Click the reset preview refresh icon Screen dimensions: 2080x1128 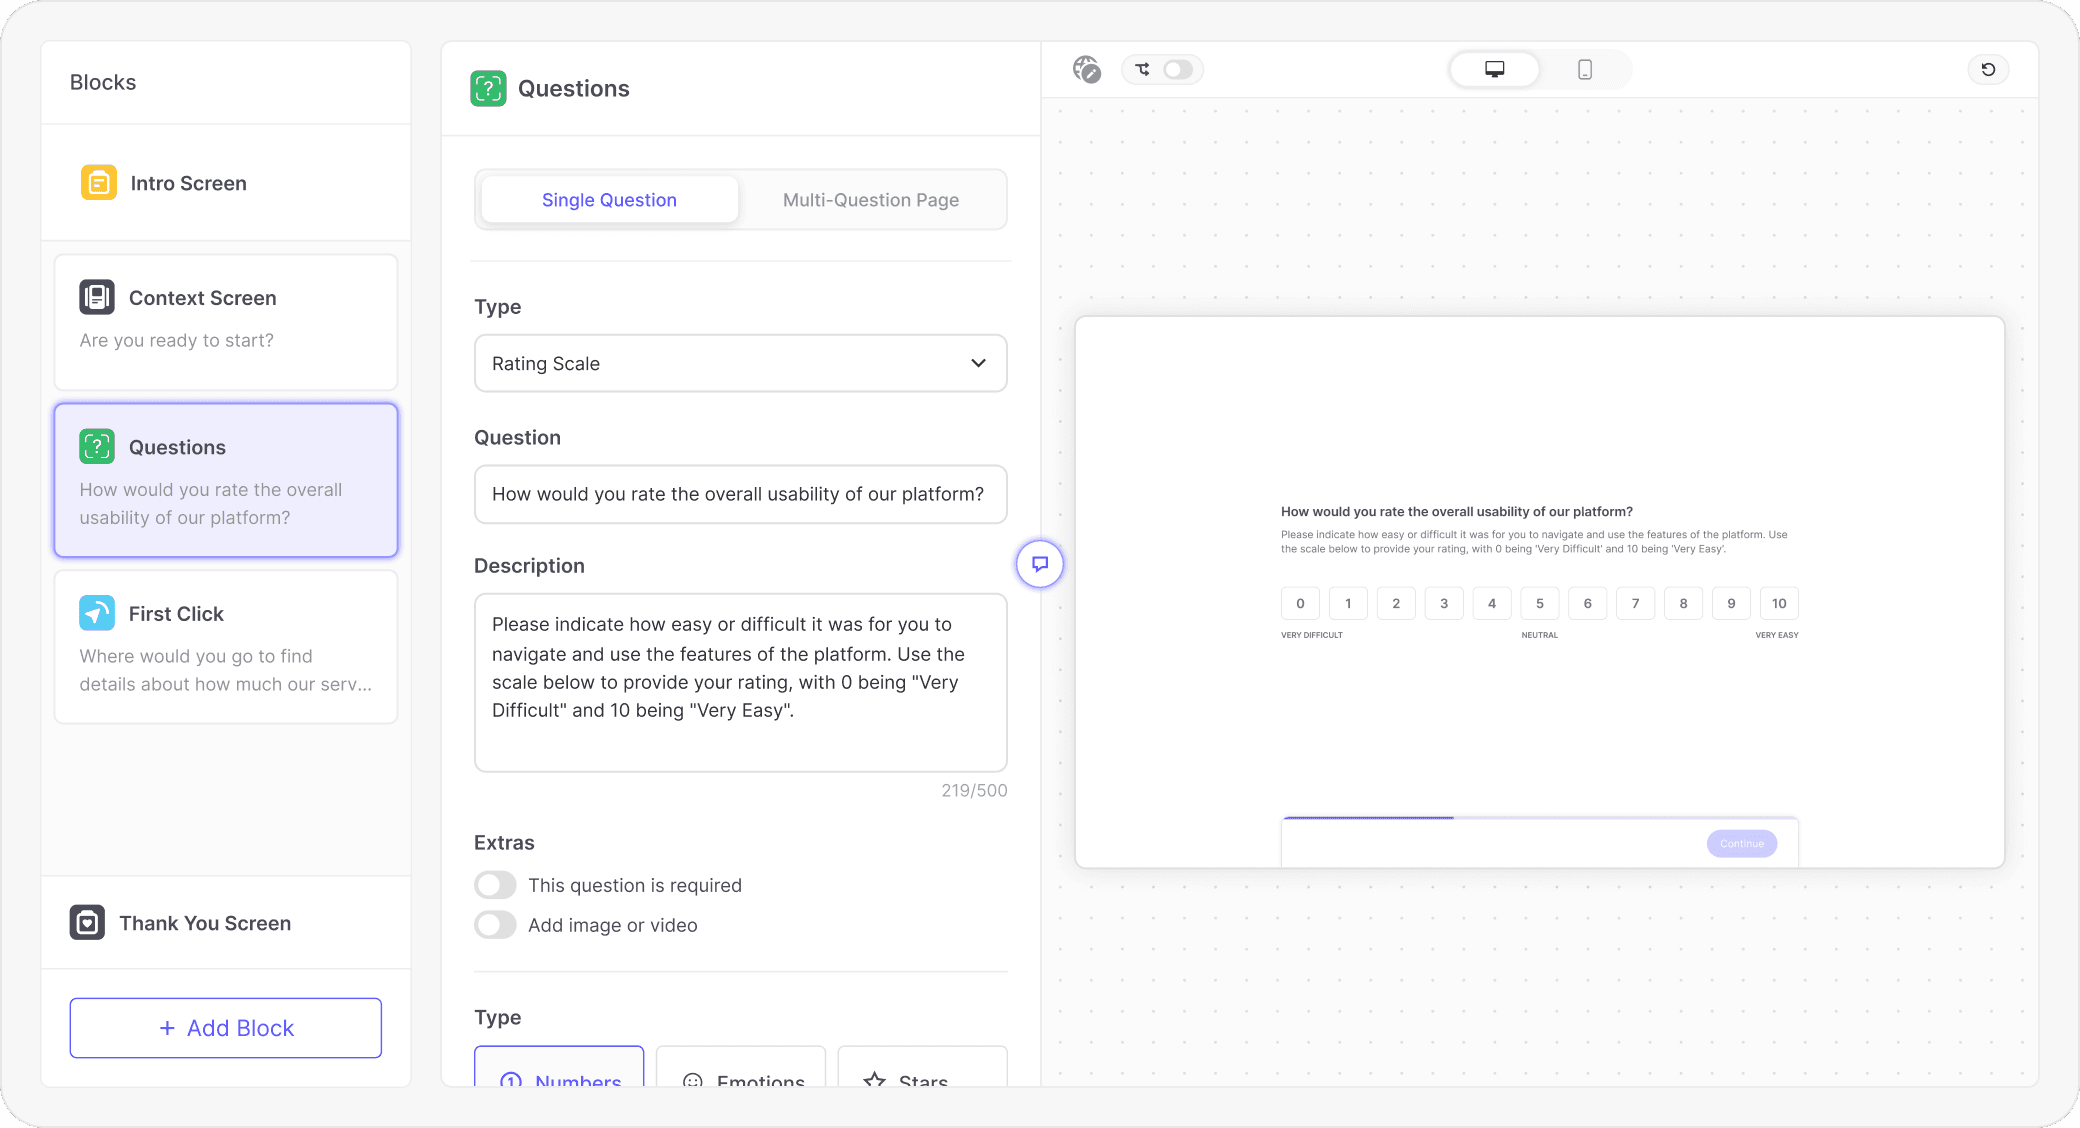pos(1988,69)
